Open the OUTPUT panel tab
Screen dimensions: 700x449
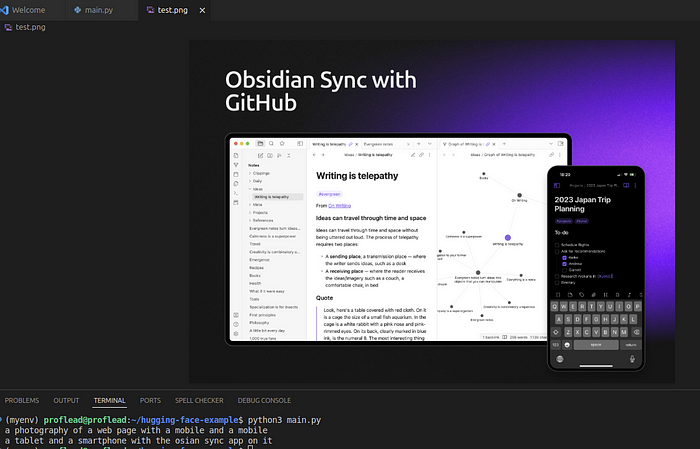tap(66, 400)
